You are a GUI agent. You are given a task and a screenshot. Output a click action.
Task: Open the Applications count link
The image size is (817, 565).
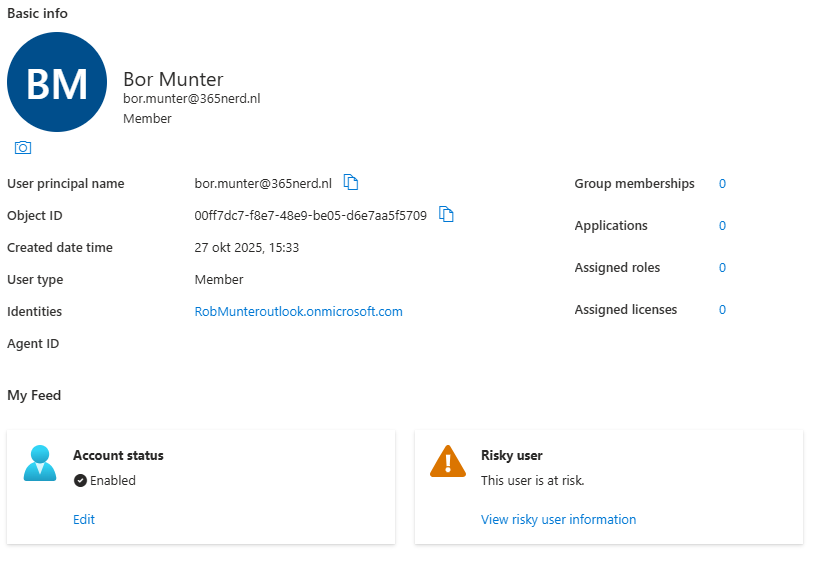(x=722, y=226)
